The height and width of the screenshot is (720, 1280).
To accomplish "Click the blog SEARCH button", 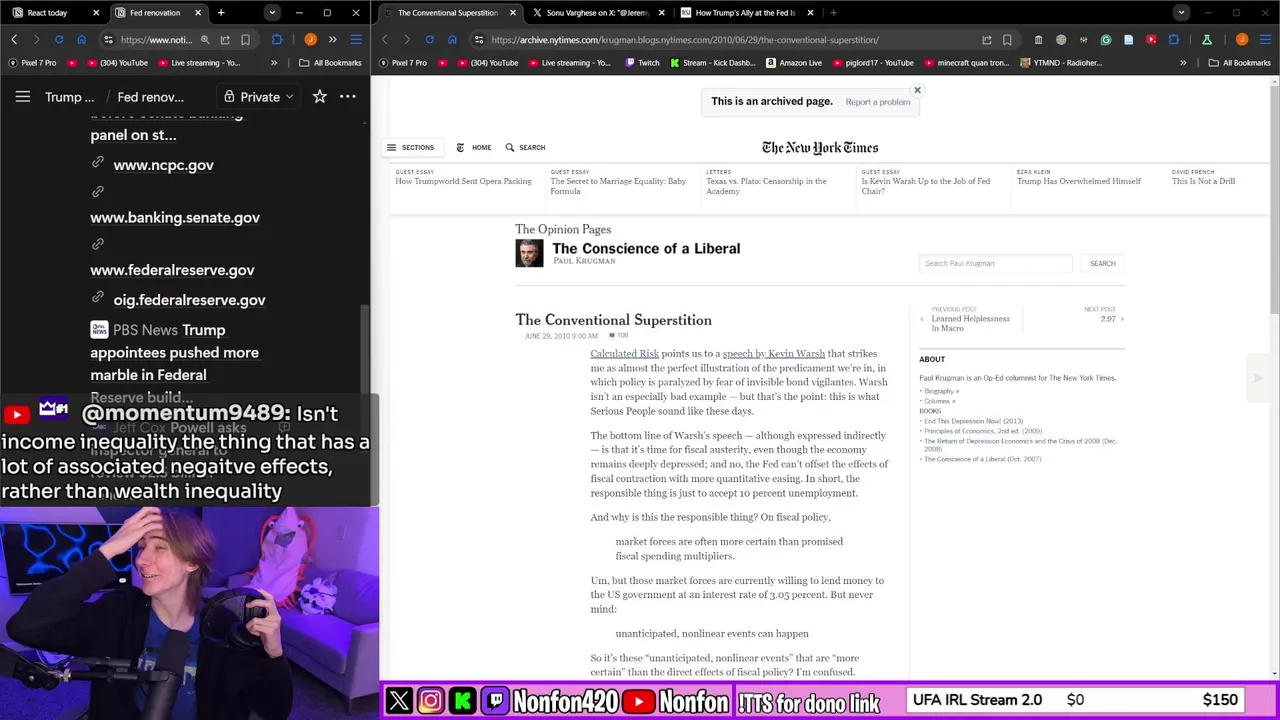I will pos(1102,263).
